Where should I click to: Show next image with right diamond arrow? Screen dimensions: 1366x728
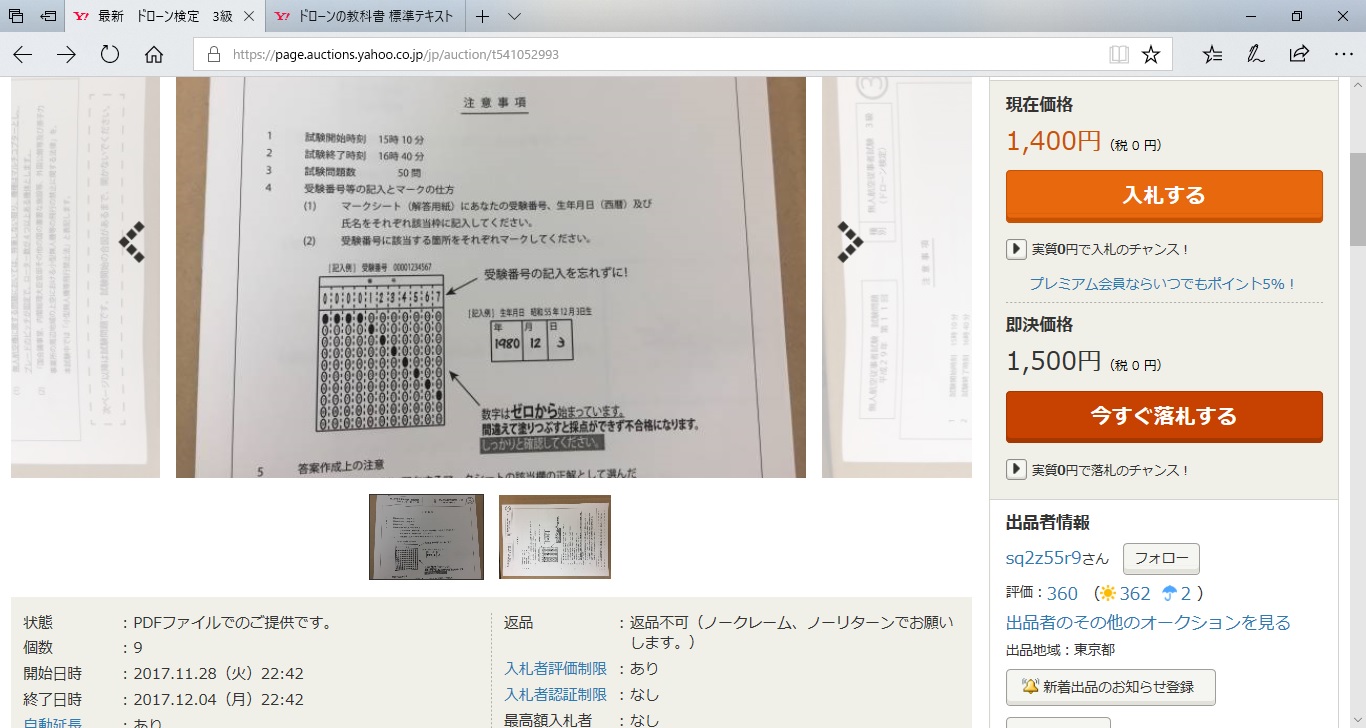(849, 242)
